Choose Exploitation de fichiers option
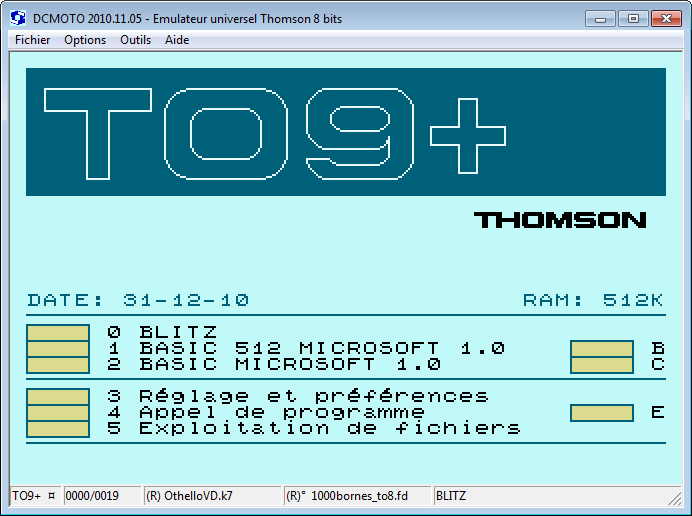 coord(314,428)
